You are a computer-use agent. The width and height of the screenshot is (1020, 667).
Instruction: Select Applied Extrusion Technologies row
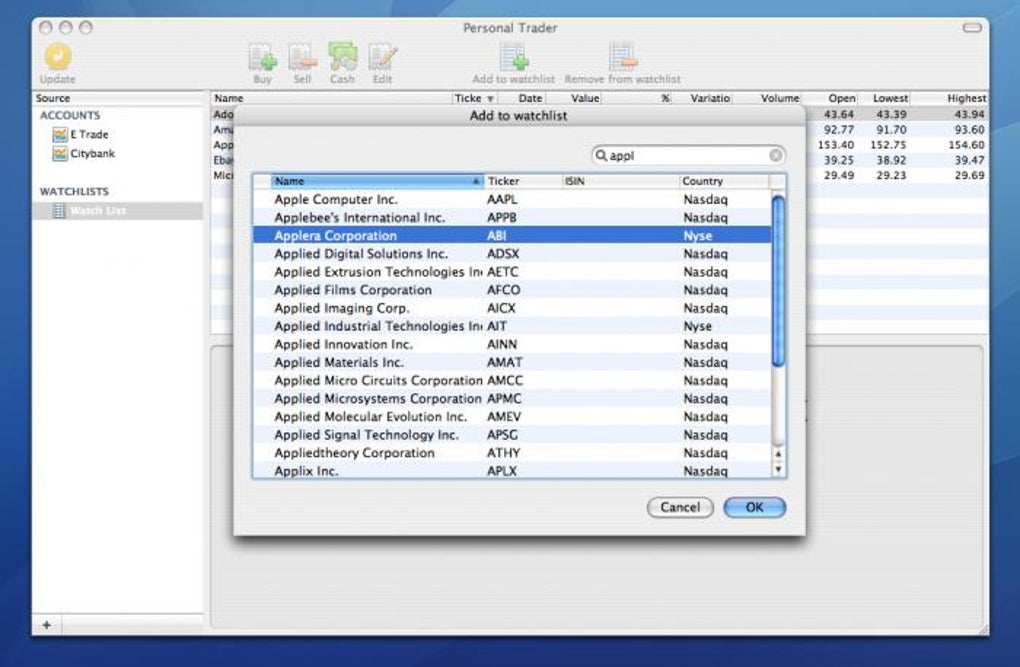[511, 272]
